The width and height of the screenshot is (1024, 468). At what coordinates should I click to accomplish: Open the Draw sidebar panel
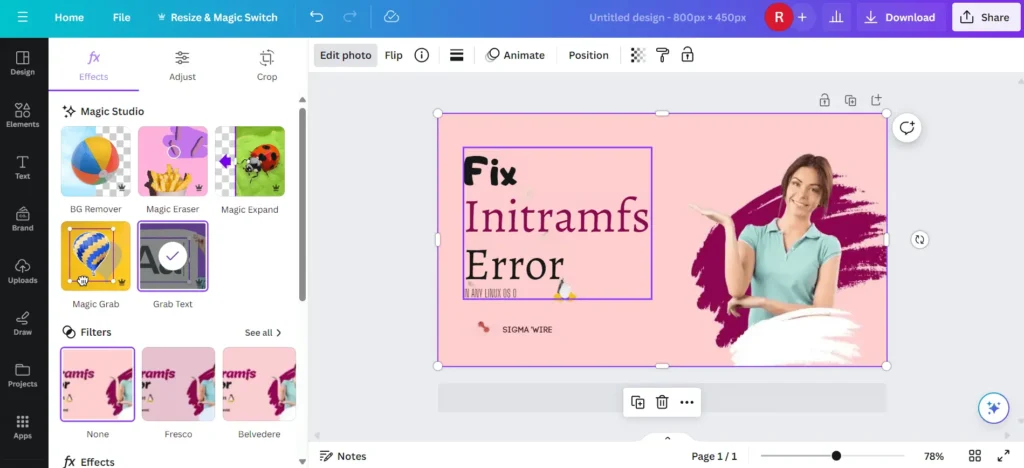click(23, 323)
